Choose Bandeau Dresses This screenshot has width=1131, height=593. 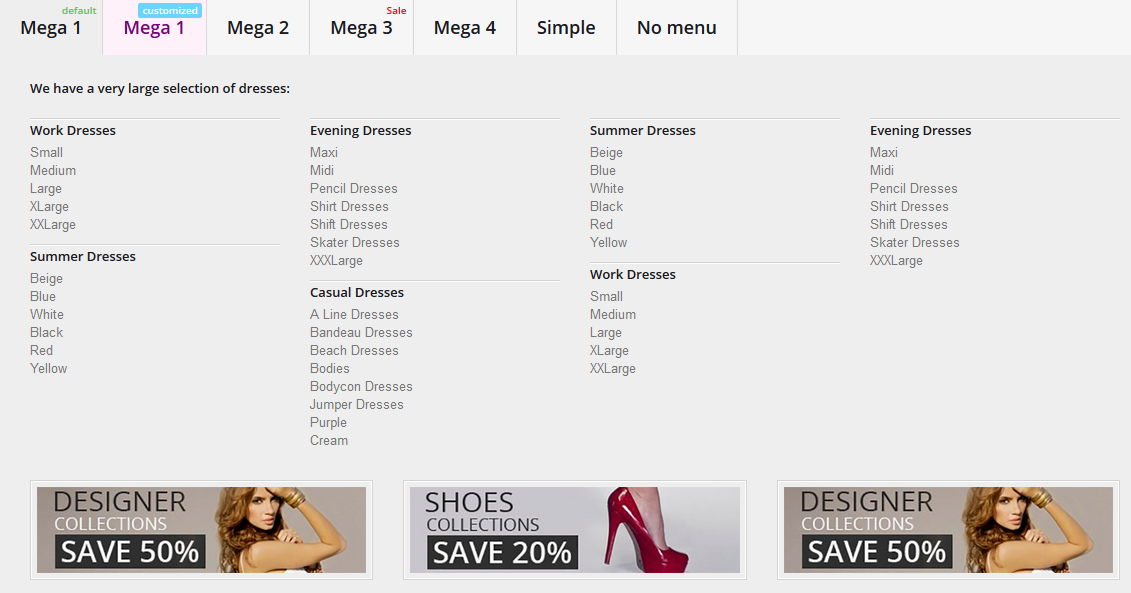tap(361, 333)
